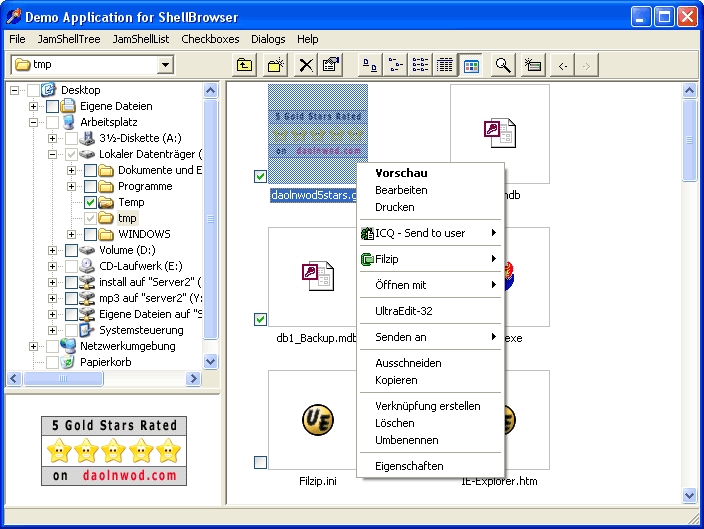Uncheck the db1_Backup.mdb file checkbox
The height and width of the screenshot is (529, 704).
pyautogui.click(x=260, y=319)
